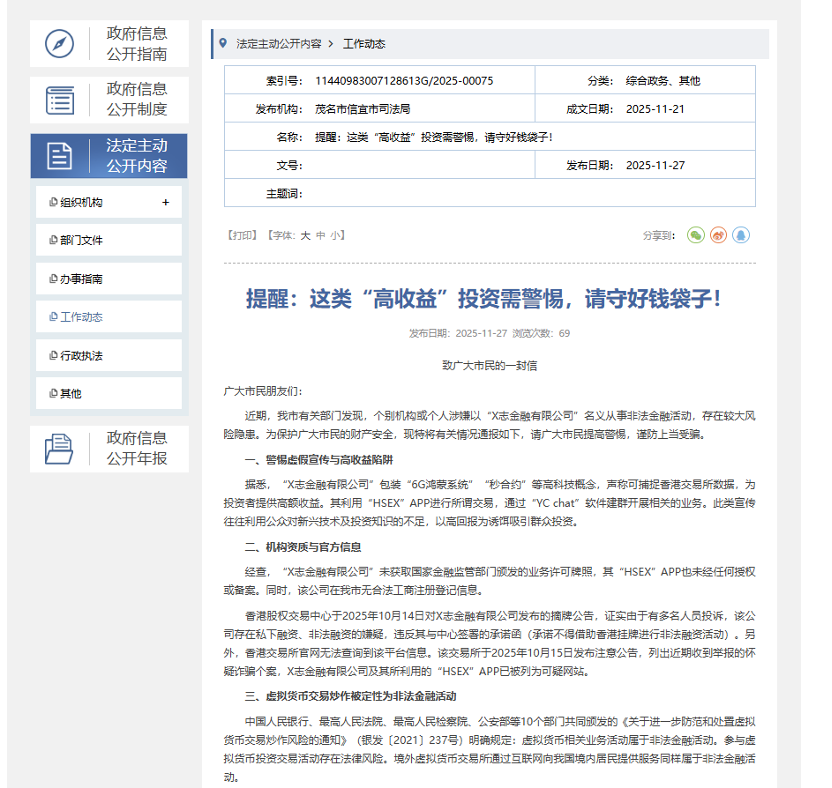The height and width of the screenshot is (788, 832).
Task: Click the compass icon for 政府信息公开指南
Action: [60, 44]
